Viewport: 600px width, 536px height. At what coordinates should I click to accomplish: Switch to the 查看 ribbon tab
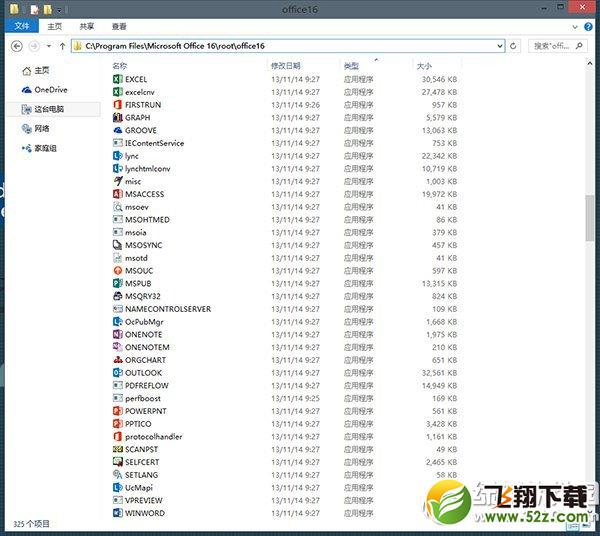[119, 26]
